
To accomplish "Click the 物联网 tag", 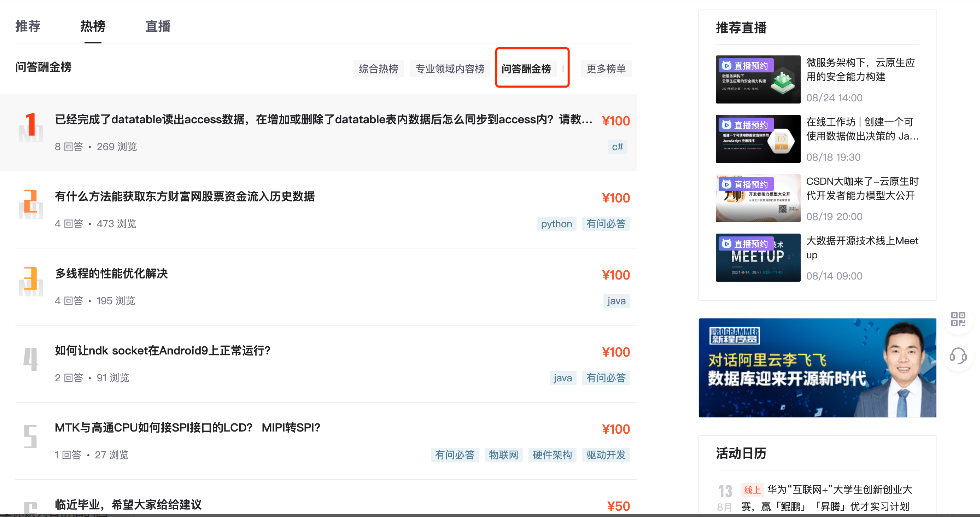I will tap(503, 455).
